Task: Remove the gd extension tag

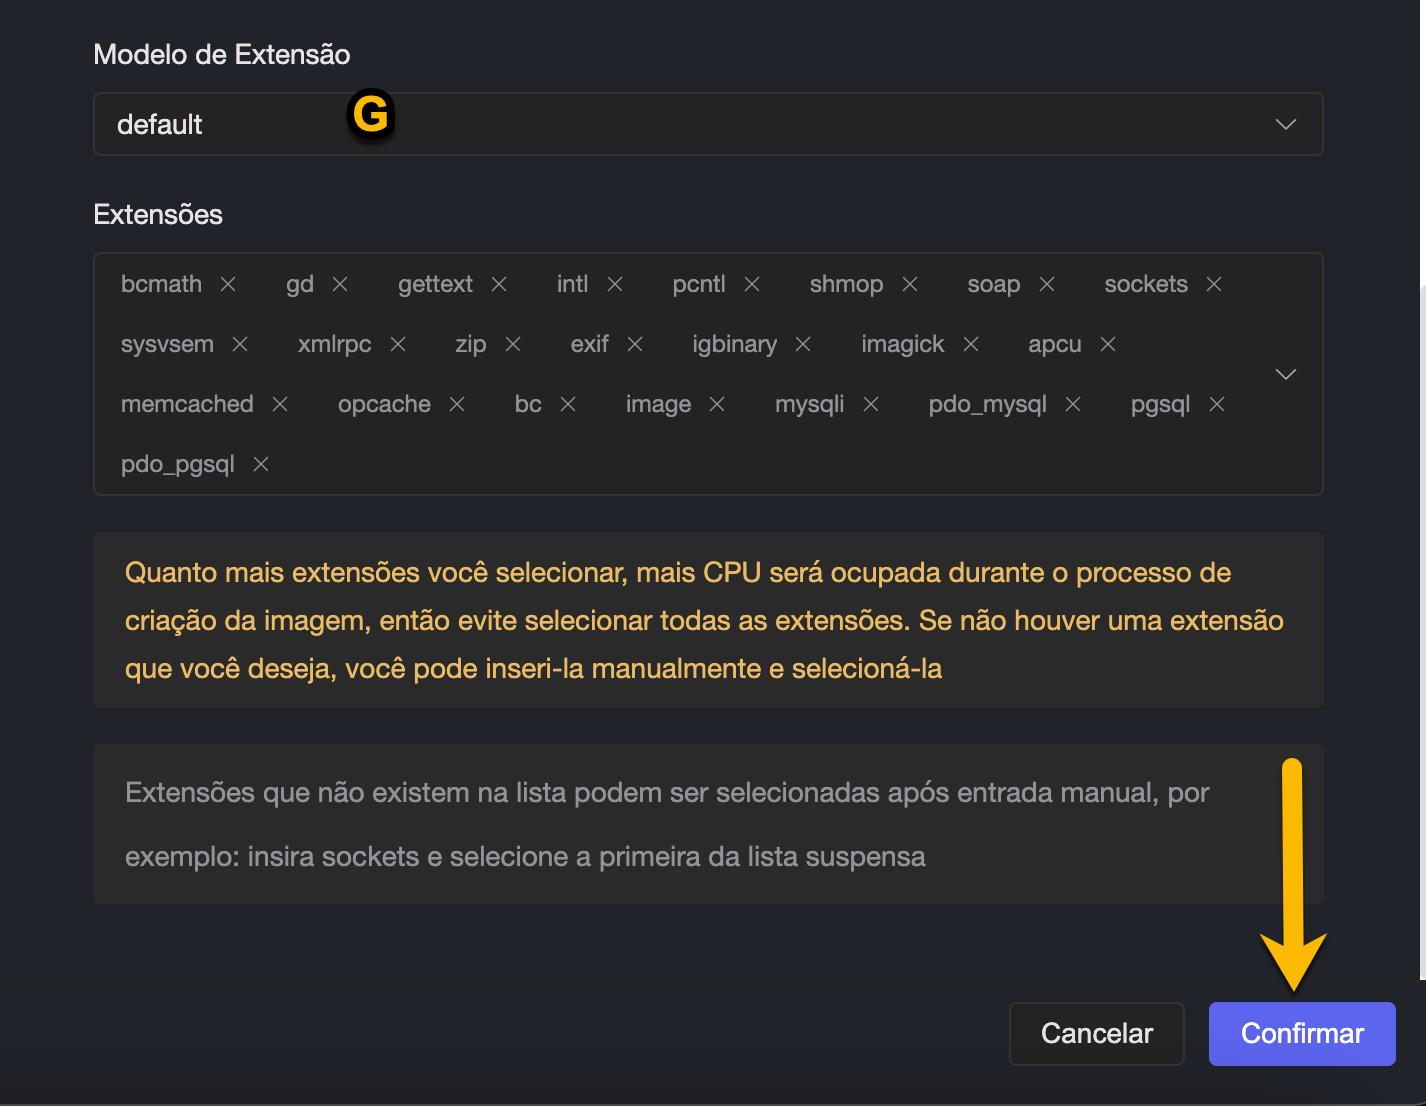Action: pos(340,284)
